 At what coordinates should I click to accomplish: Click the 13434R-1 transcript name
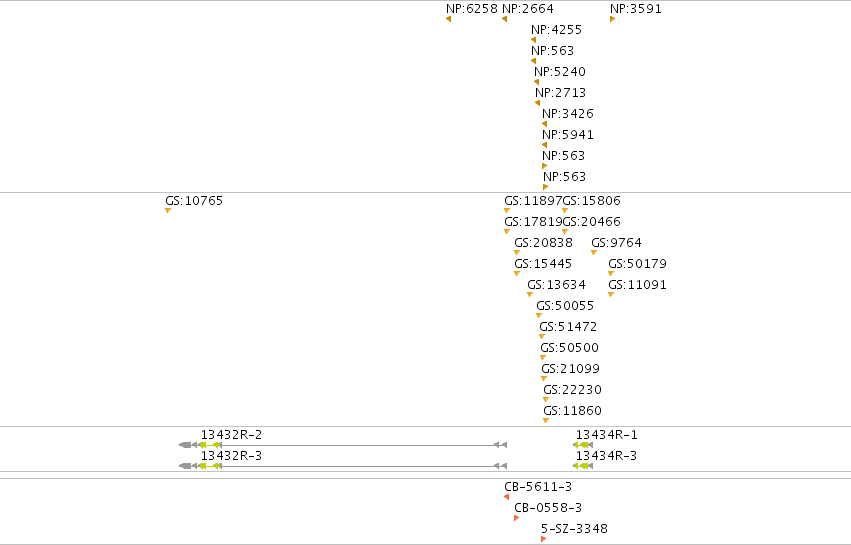[607, 435]
